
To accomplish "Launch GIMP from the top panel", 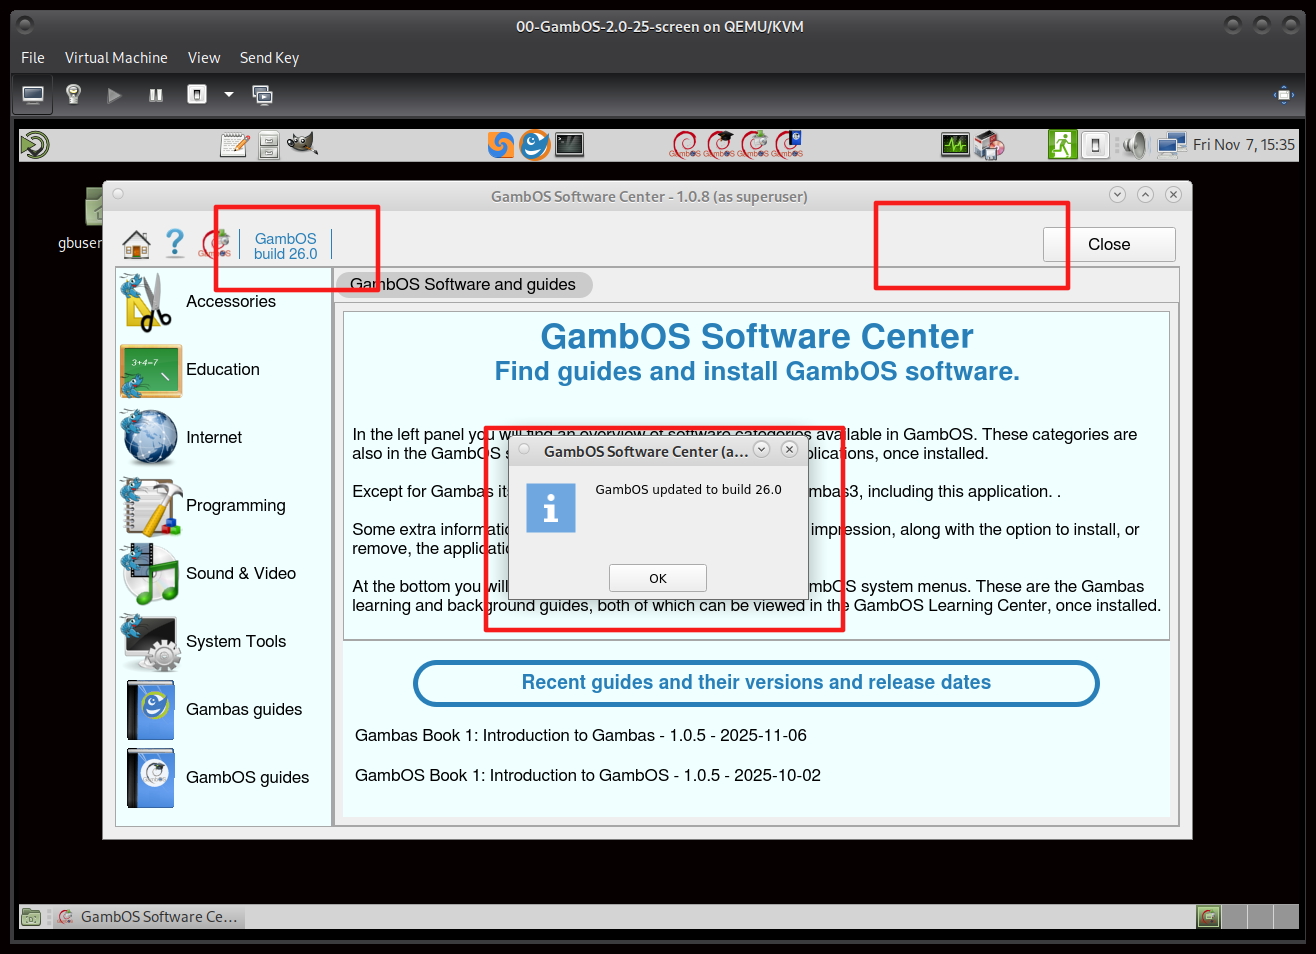I will pyautogui.click(x=302, y=145).
